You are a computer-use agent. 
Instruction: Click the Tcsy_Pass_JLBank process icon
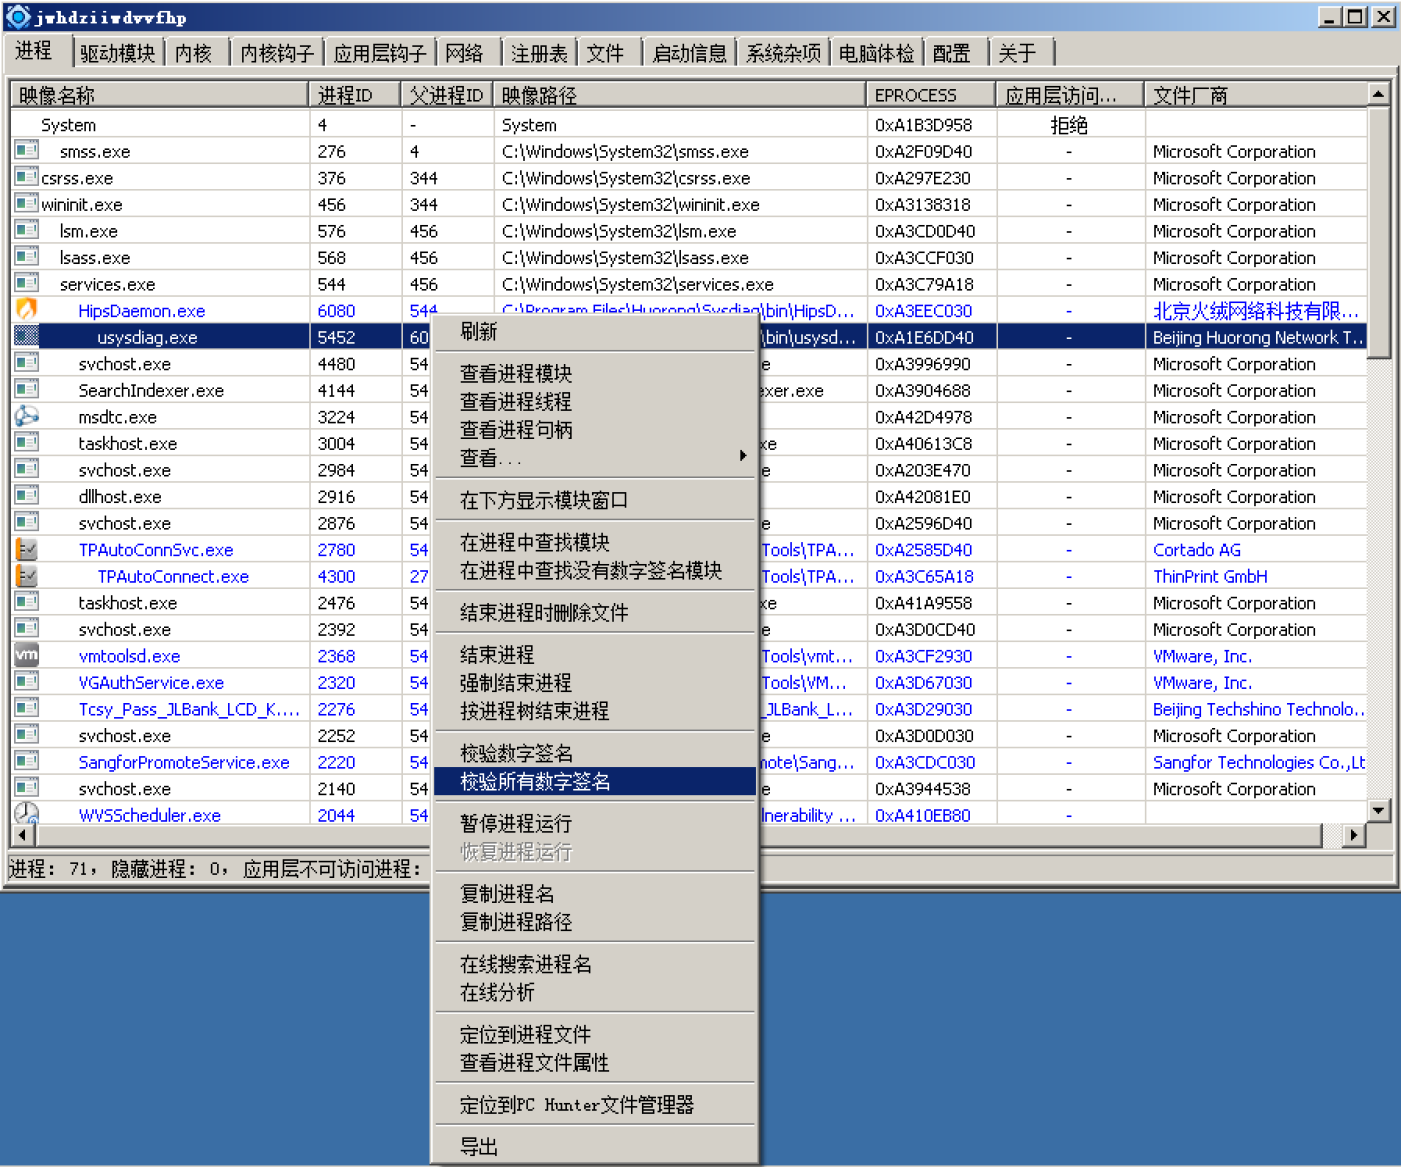26,708
